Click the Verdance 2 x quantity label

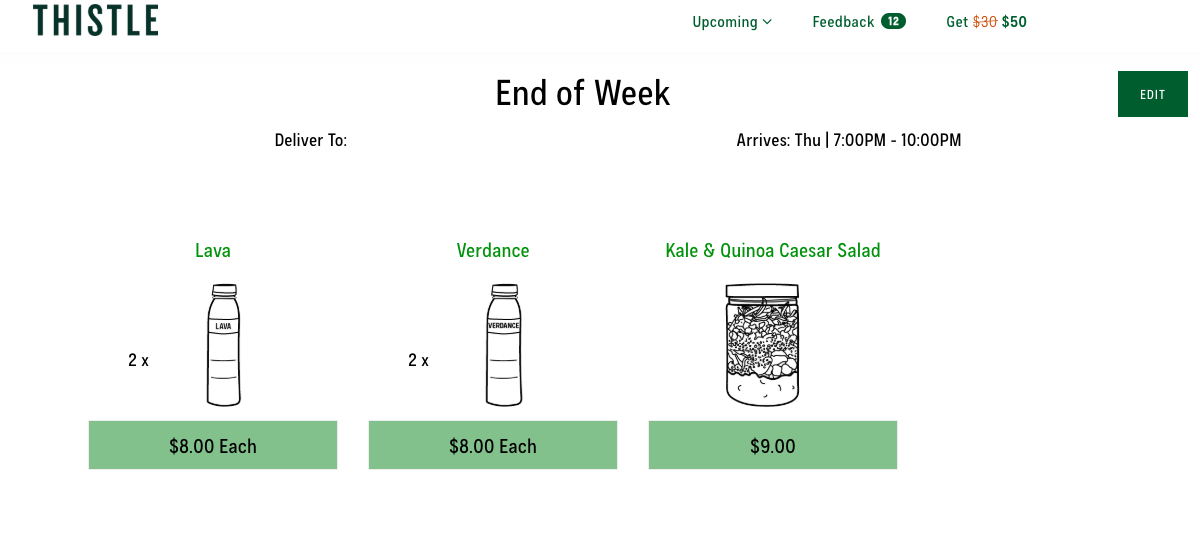[x=418, y=360]
